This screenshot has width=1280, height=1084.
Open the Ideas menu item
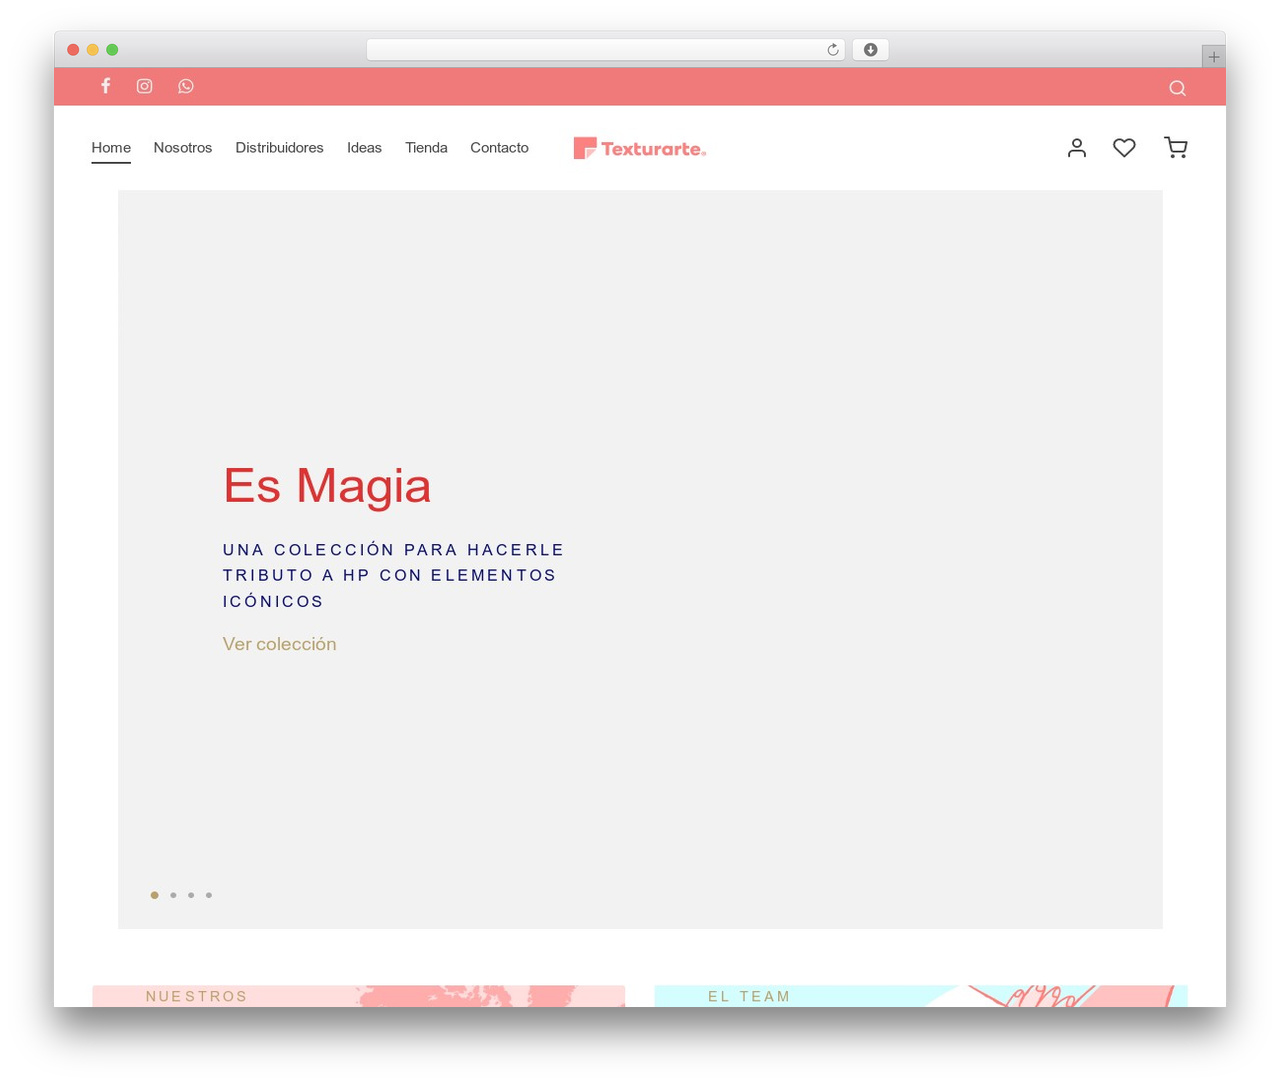coord(364,148)
